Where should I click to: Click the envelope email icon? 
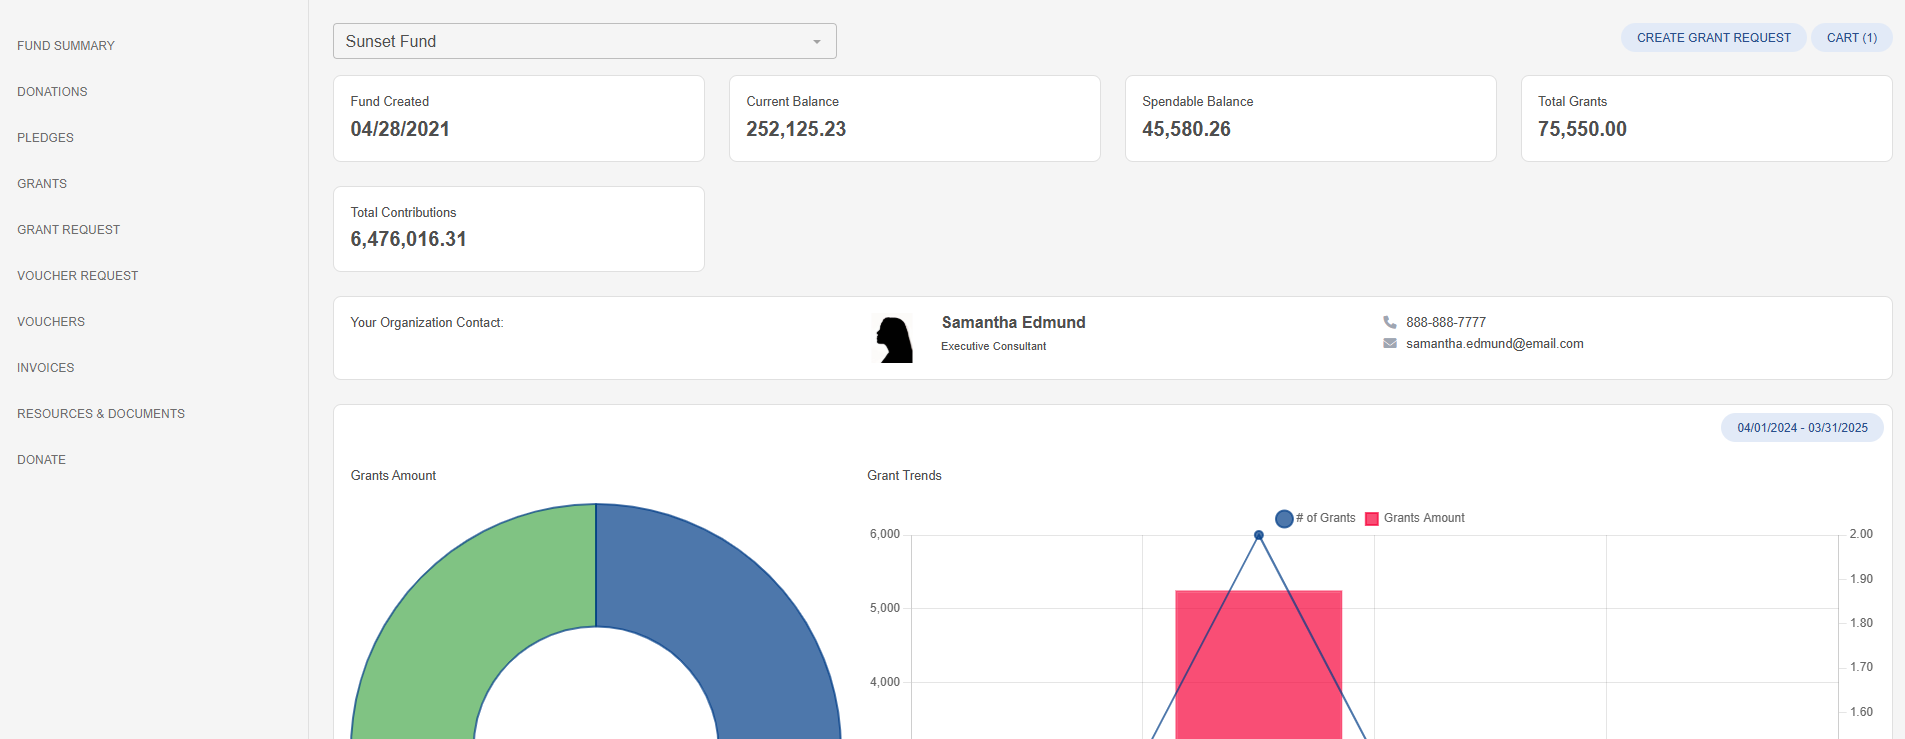coord(1390,343)
